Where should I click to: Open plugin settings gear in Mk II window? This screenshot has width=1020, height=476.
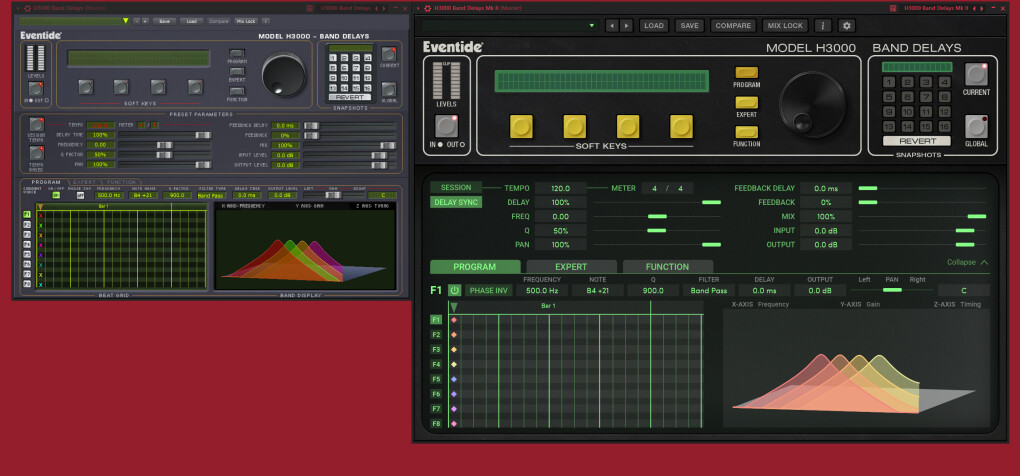pos(846,25)
